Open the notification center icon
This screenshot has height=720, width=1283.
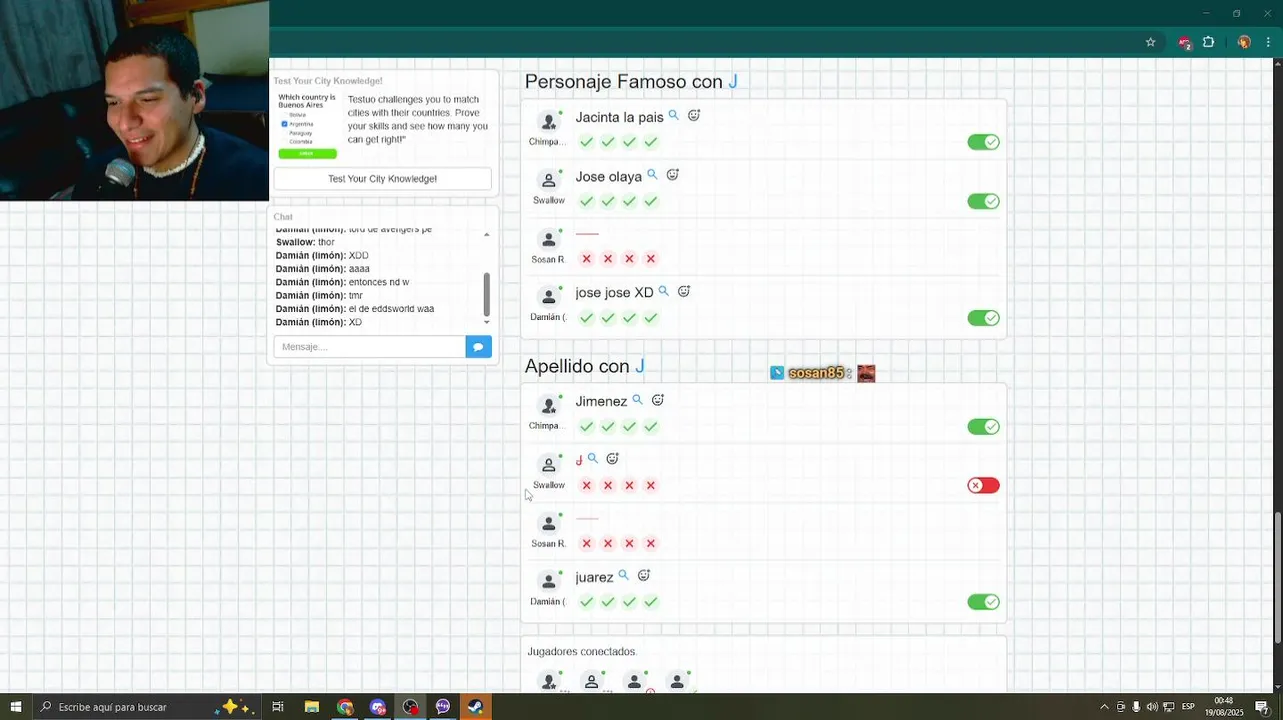point(1263,707)
